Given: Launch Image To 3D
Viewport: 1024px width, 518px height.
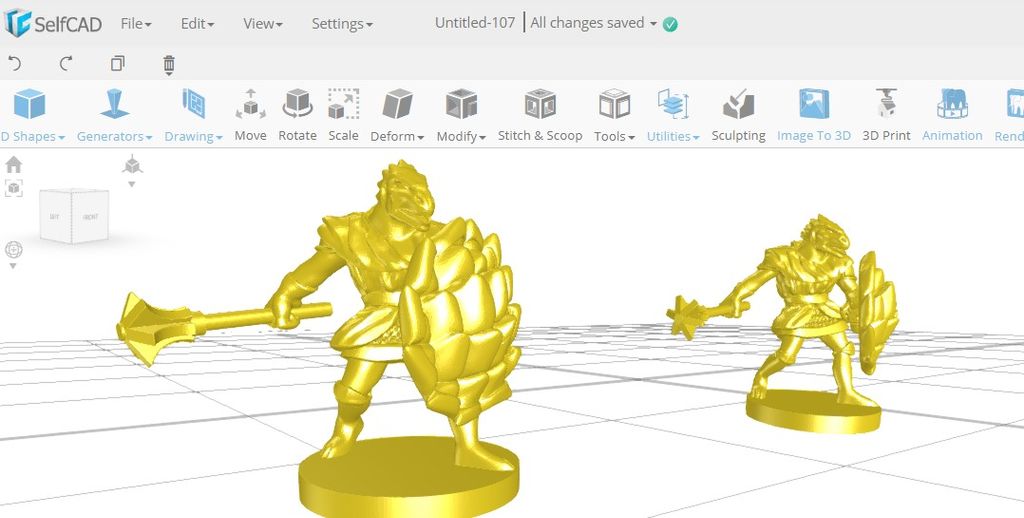Looking at the screenshot, I should click(x=813, y=115).
